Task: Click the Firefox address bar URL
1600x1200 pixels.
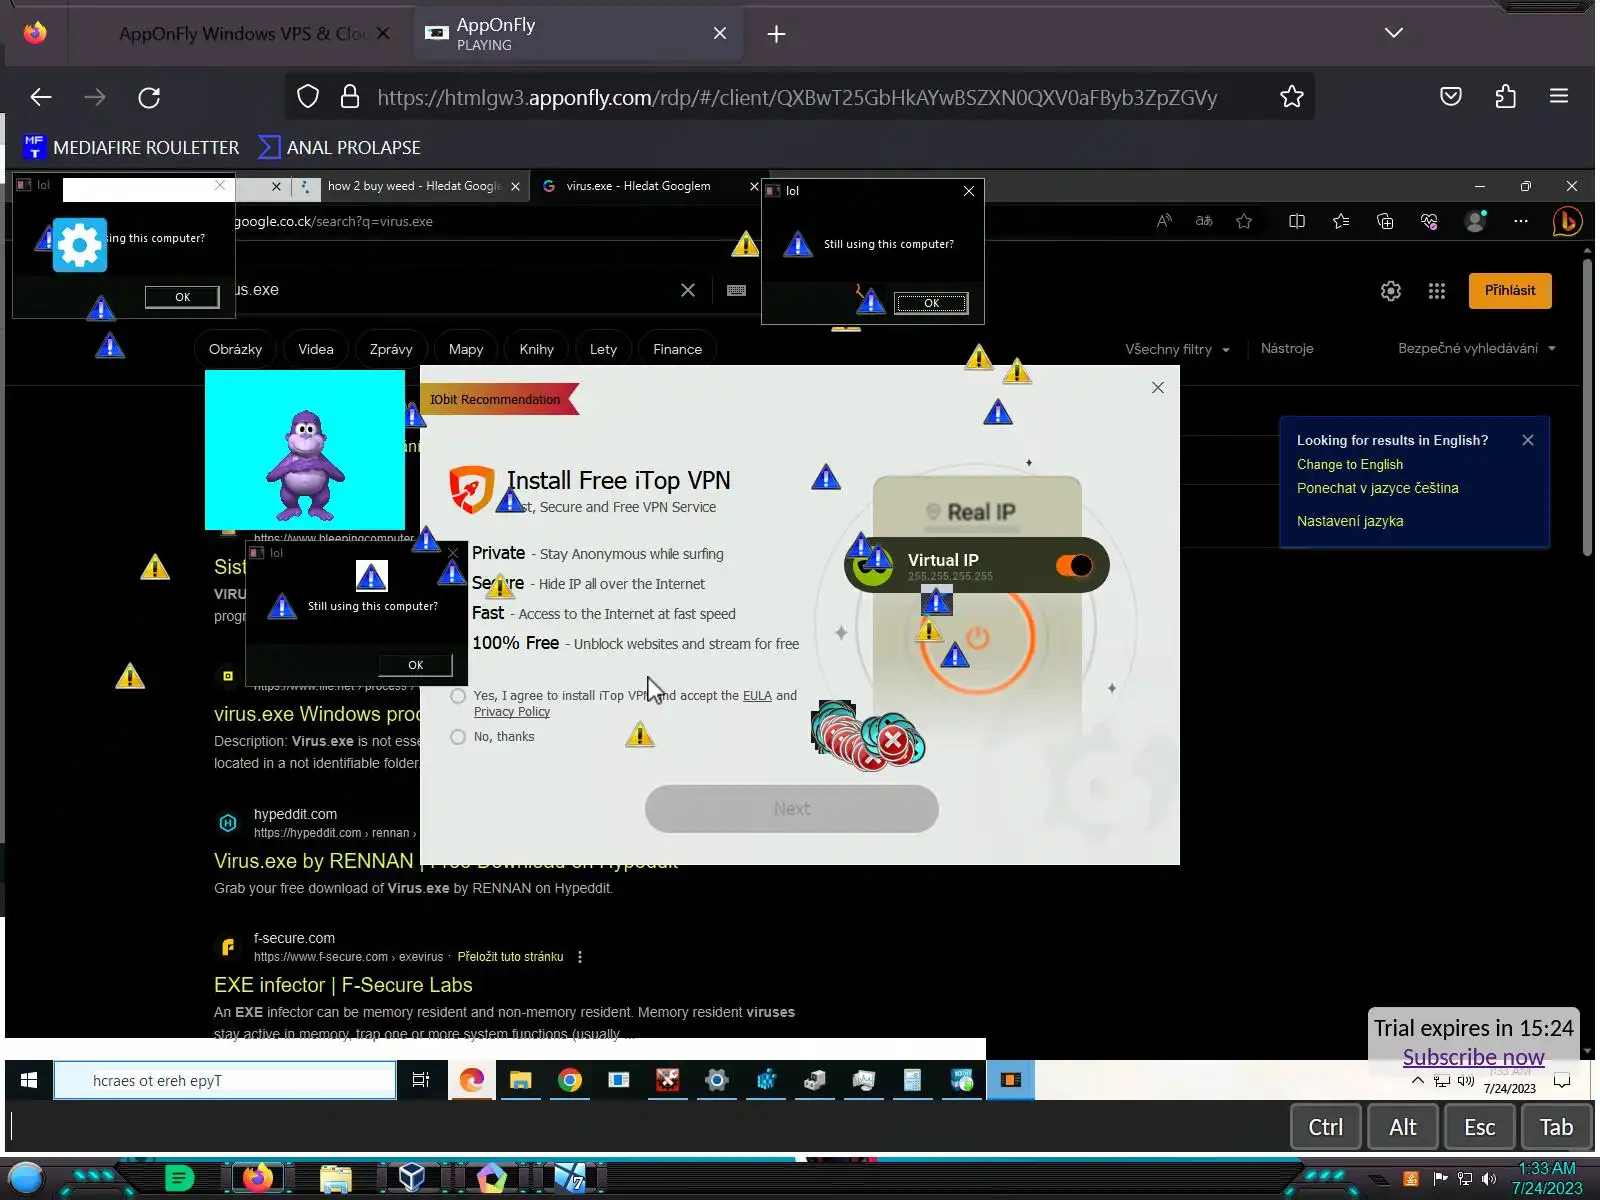Action: (x=797, y=98)
